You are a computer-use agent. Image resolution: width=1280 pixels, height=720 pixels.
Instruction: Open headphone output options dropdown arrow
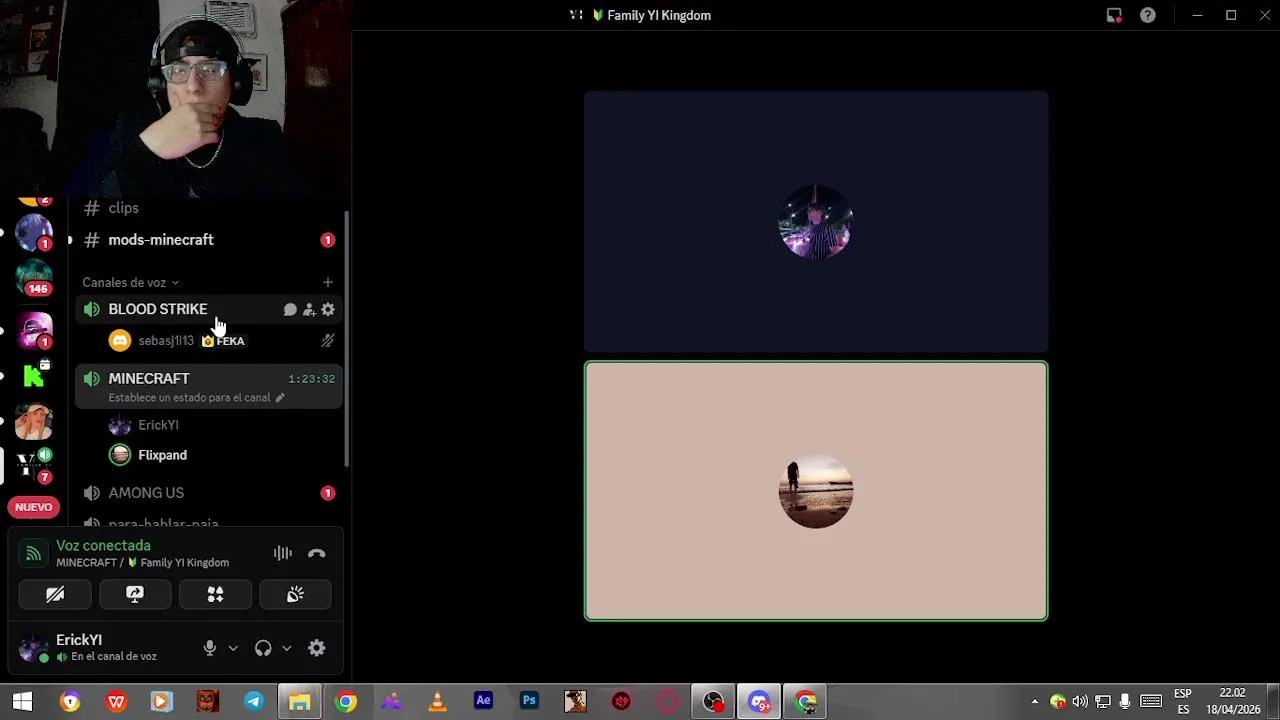point(286,648)
